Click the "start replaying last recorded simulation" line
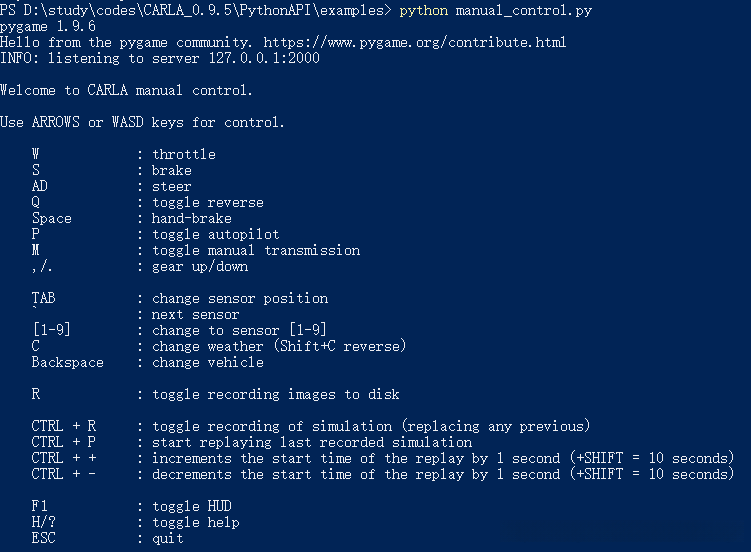751x552 pixels. tap(311, 443)
